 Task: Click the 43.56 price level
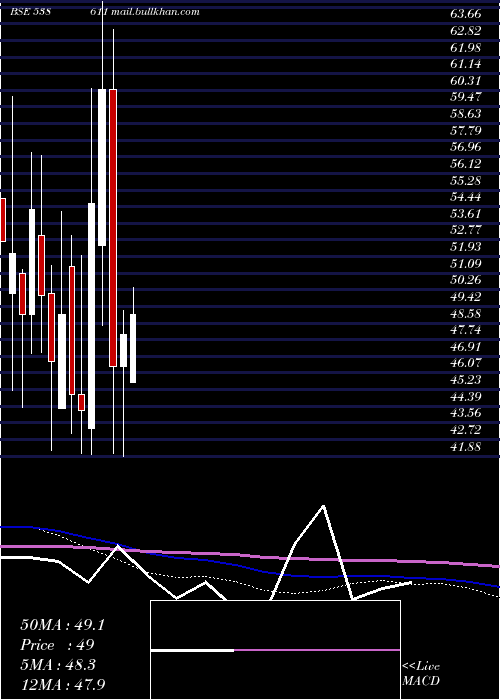466,413
